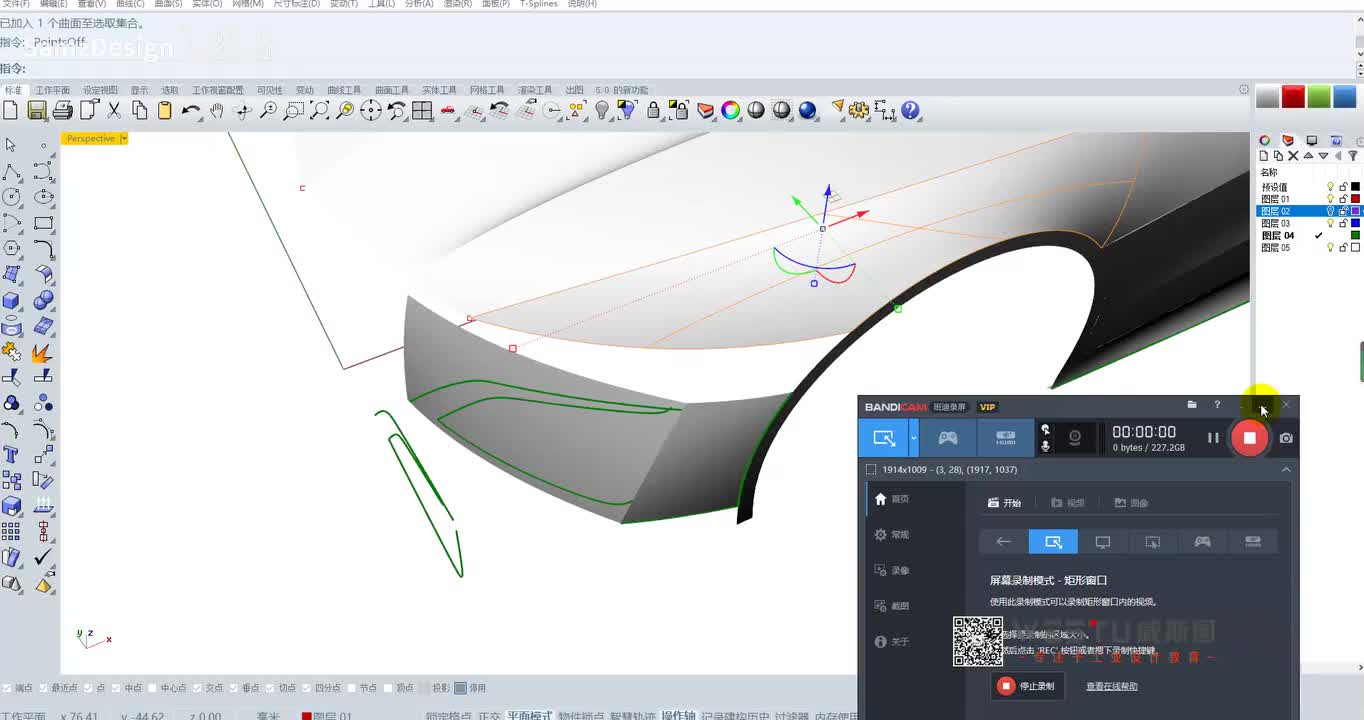Expand Bandicam recording mode dropdown arrow
Screen dimensions: 1364x720
(913, 438)
